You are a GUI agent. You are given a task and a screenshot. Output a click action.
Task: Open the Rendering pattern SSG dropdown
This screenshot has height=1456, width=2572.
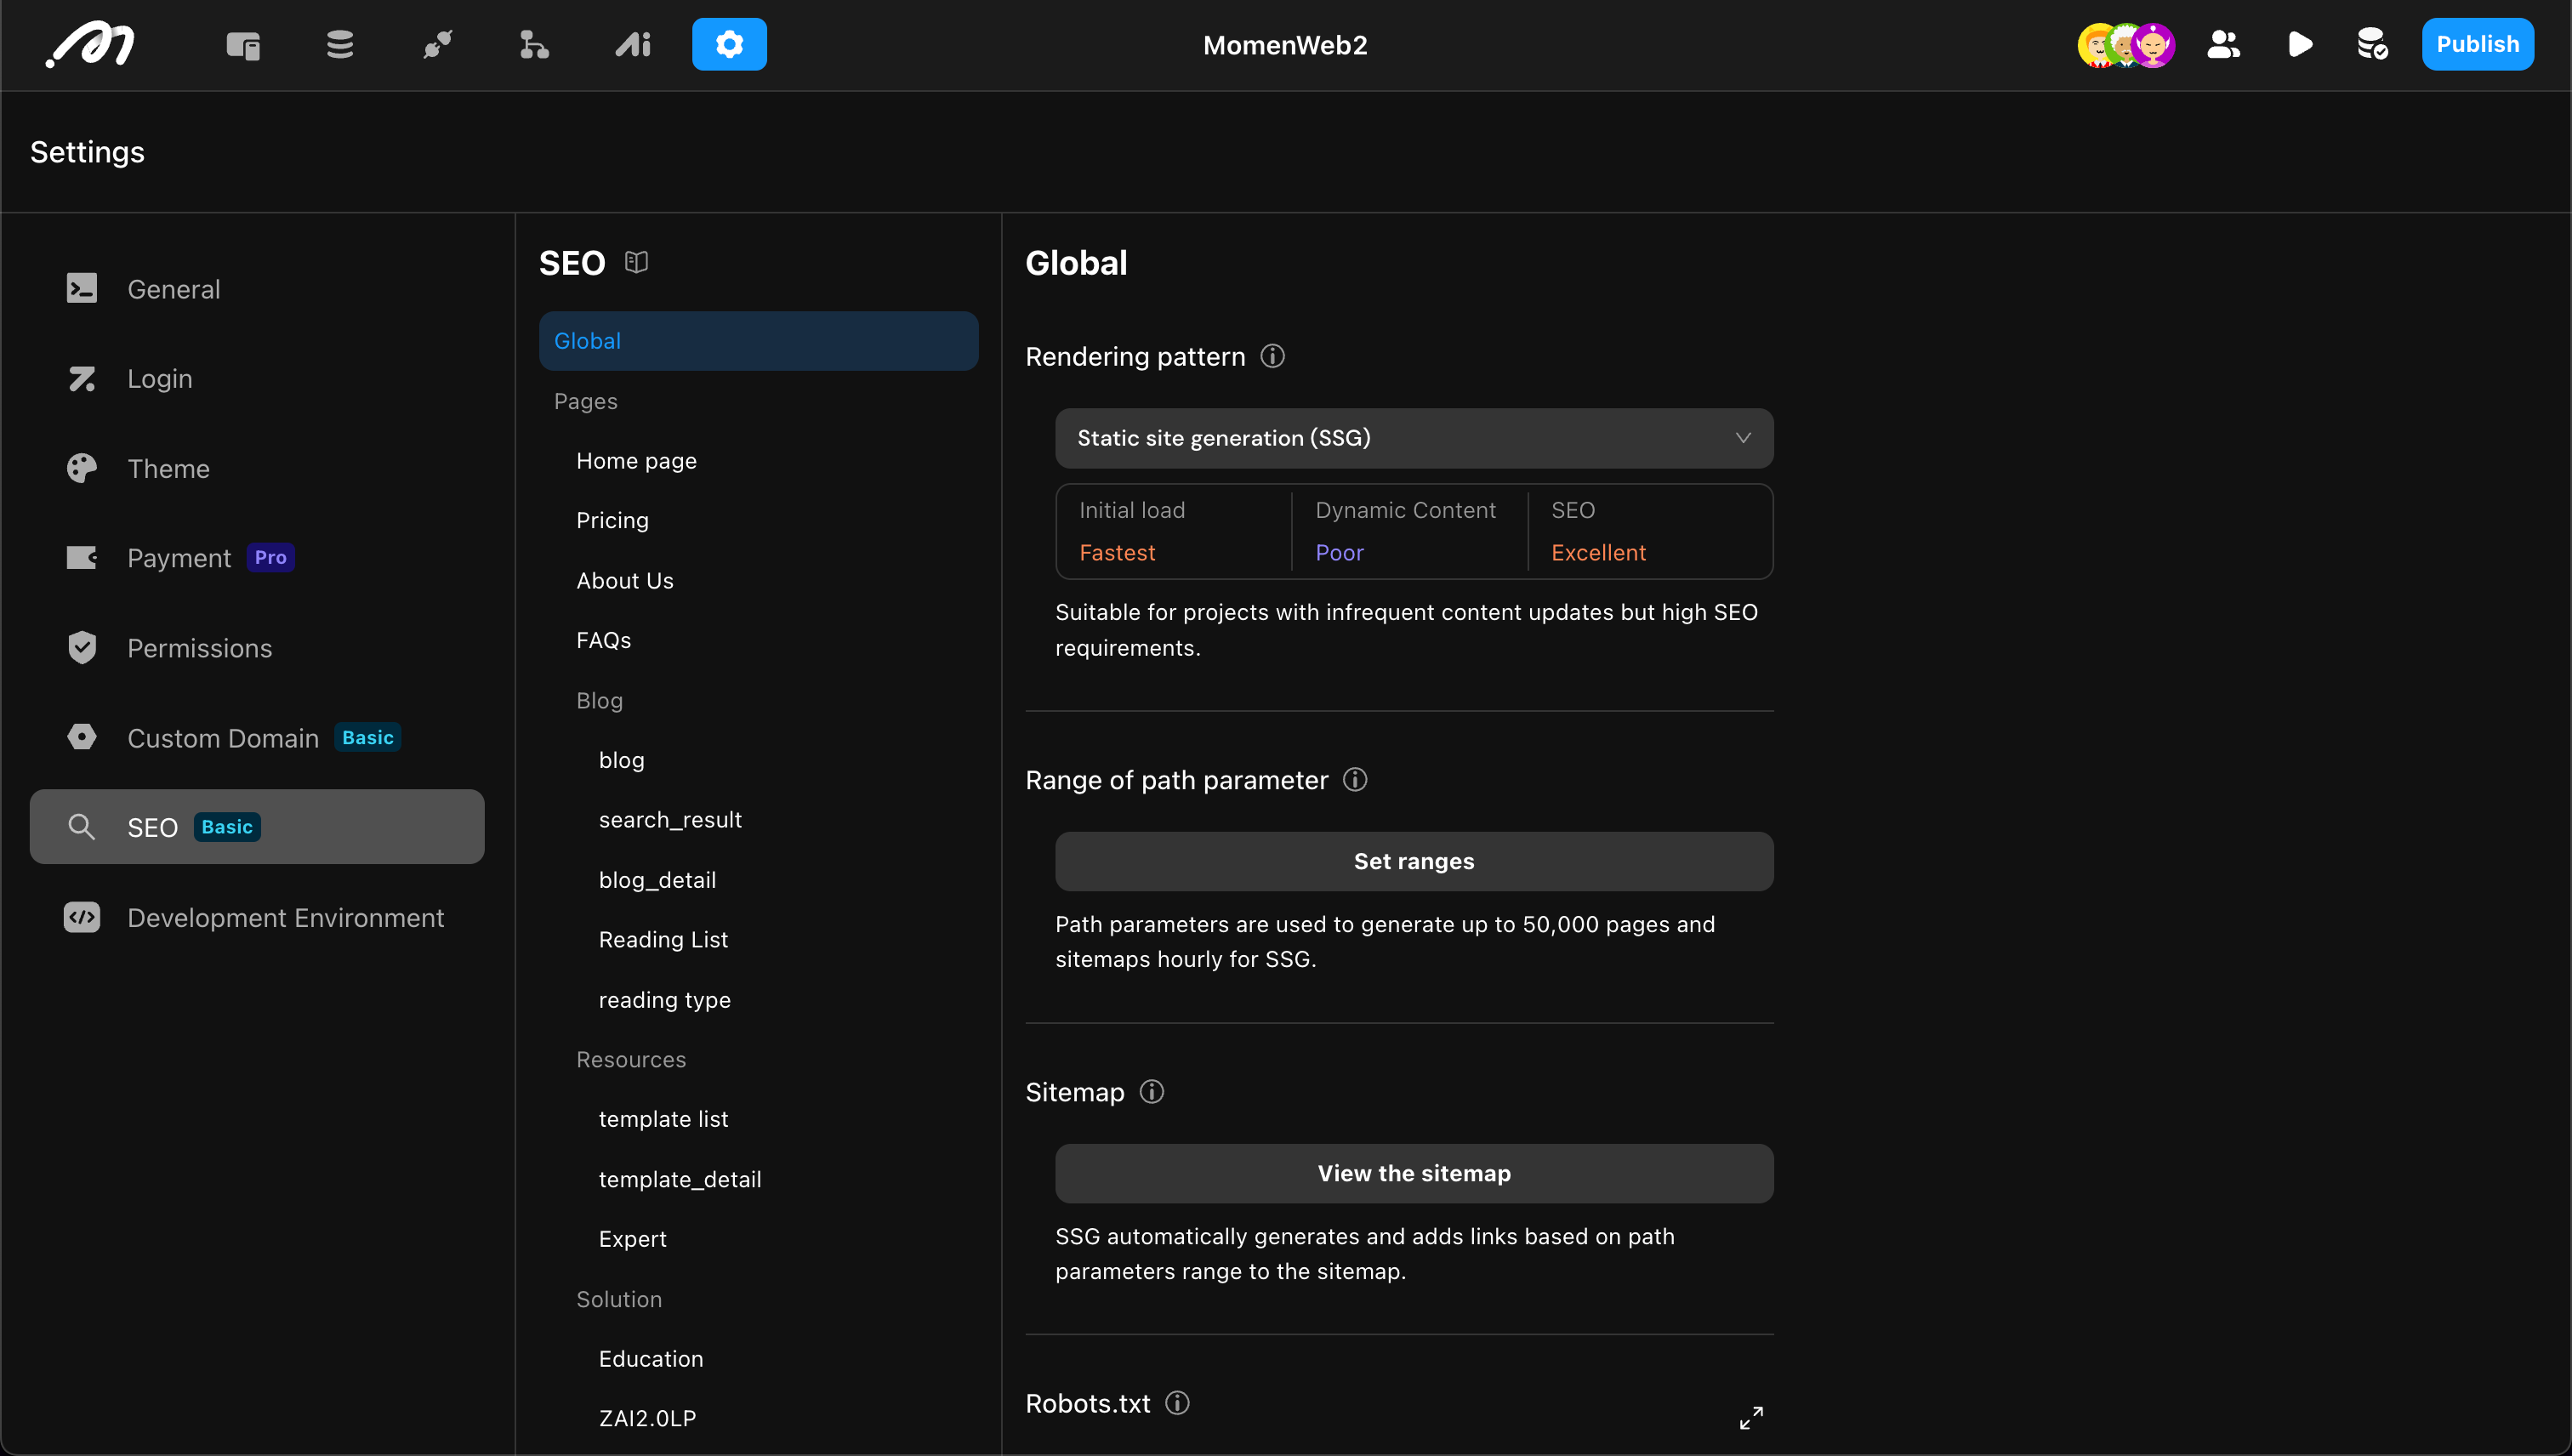pyautogui.click(x=1414, y=438)
